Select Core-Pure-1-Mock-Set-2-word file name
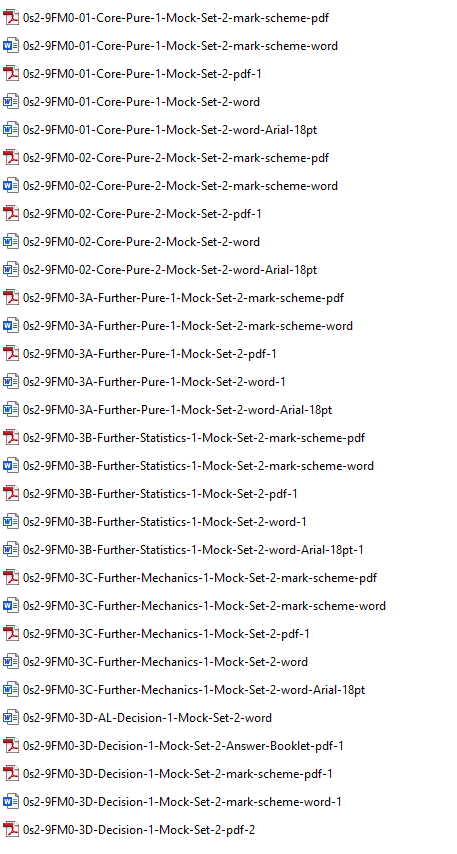Screen dimensions: 457x854 coord(142,102)
